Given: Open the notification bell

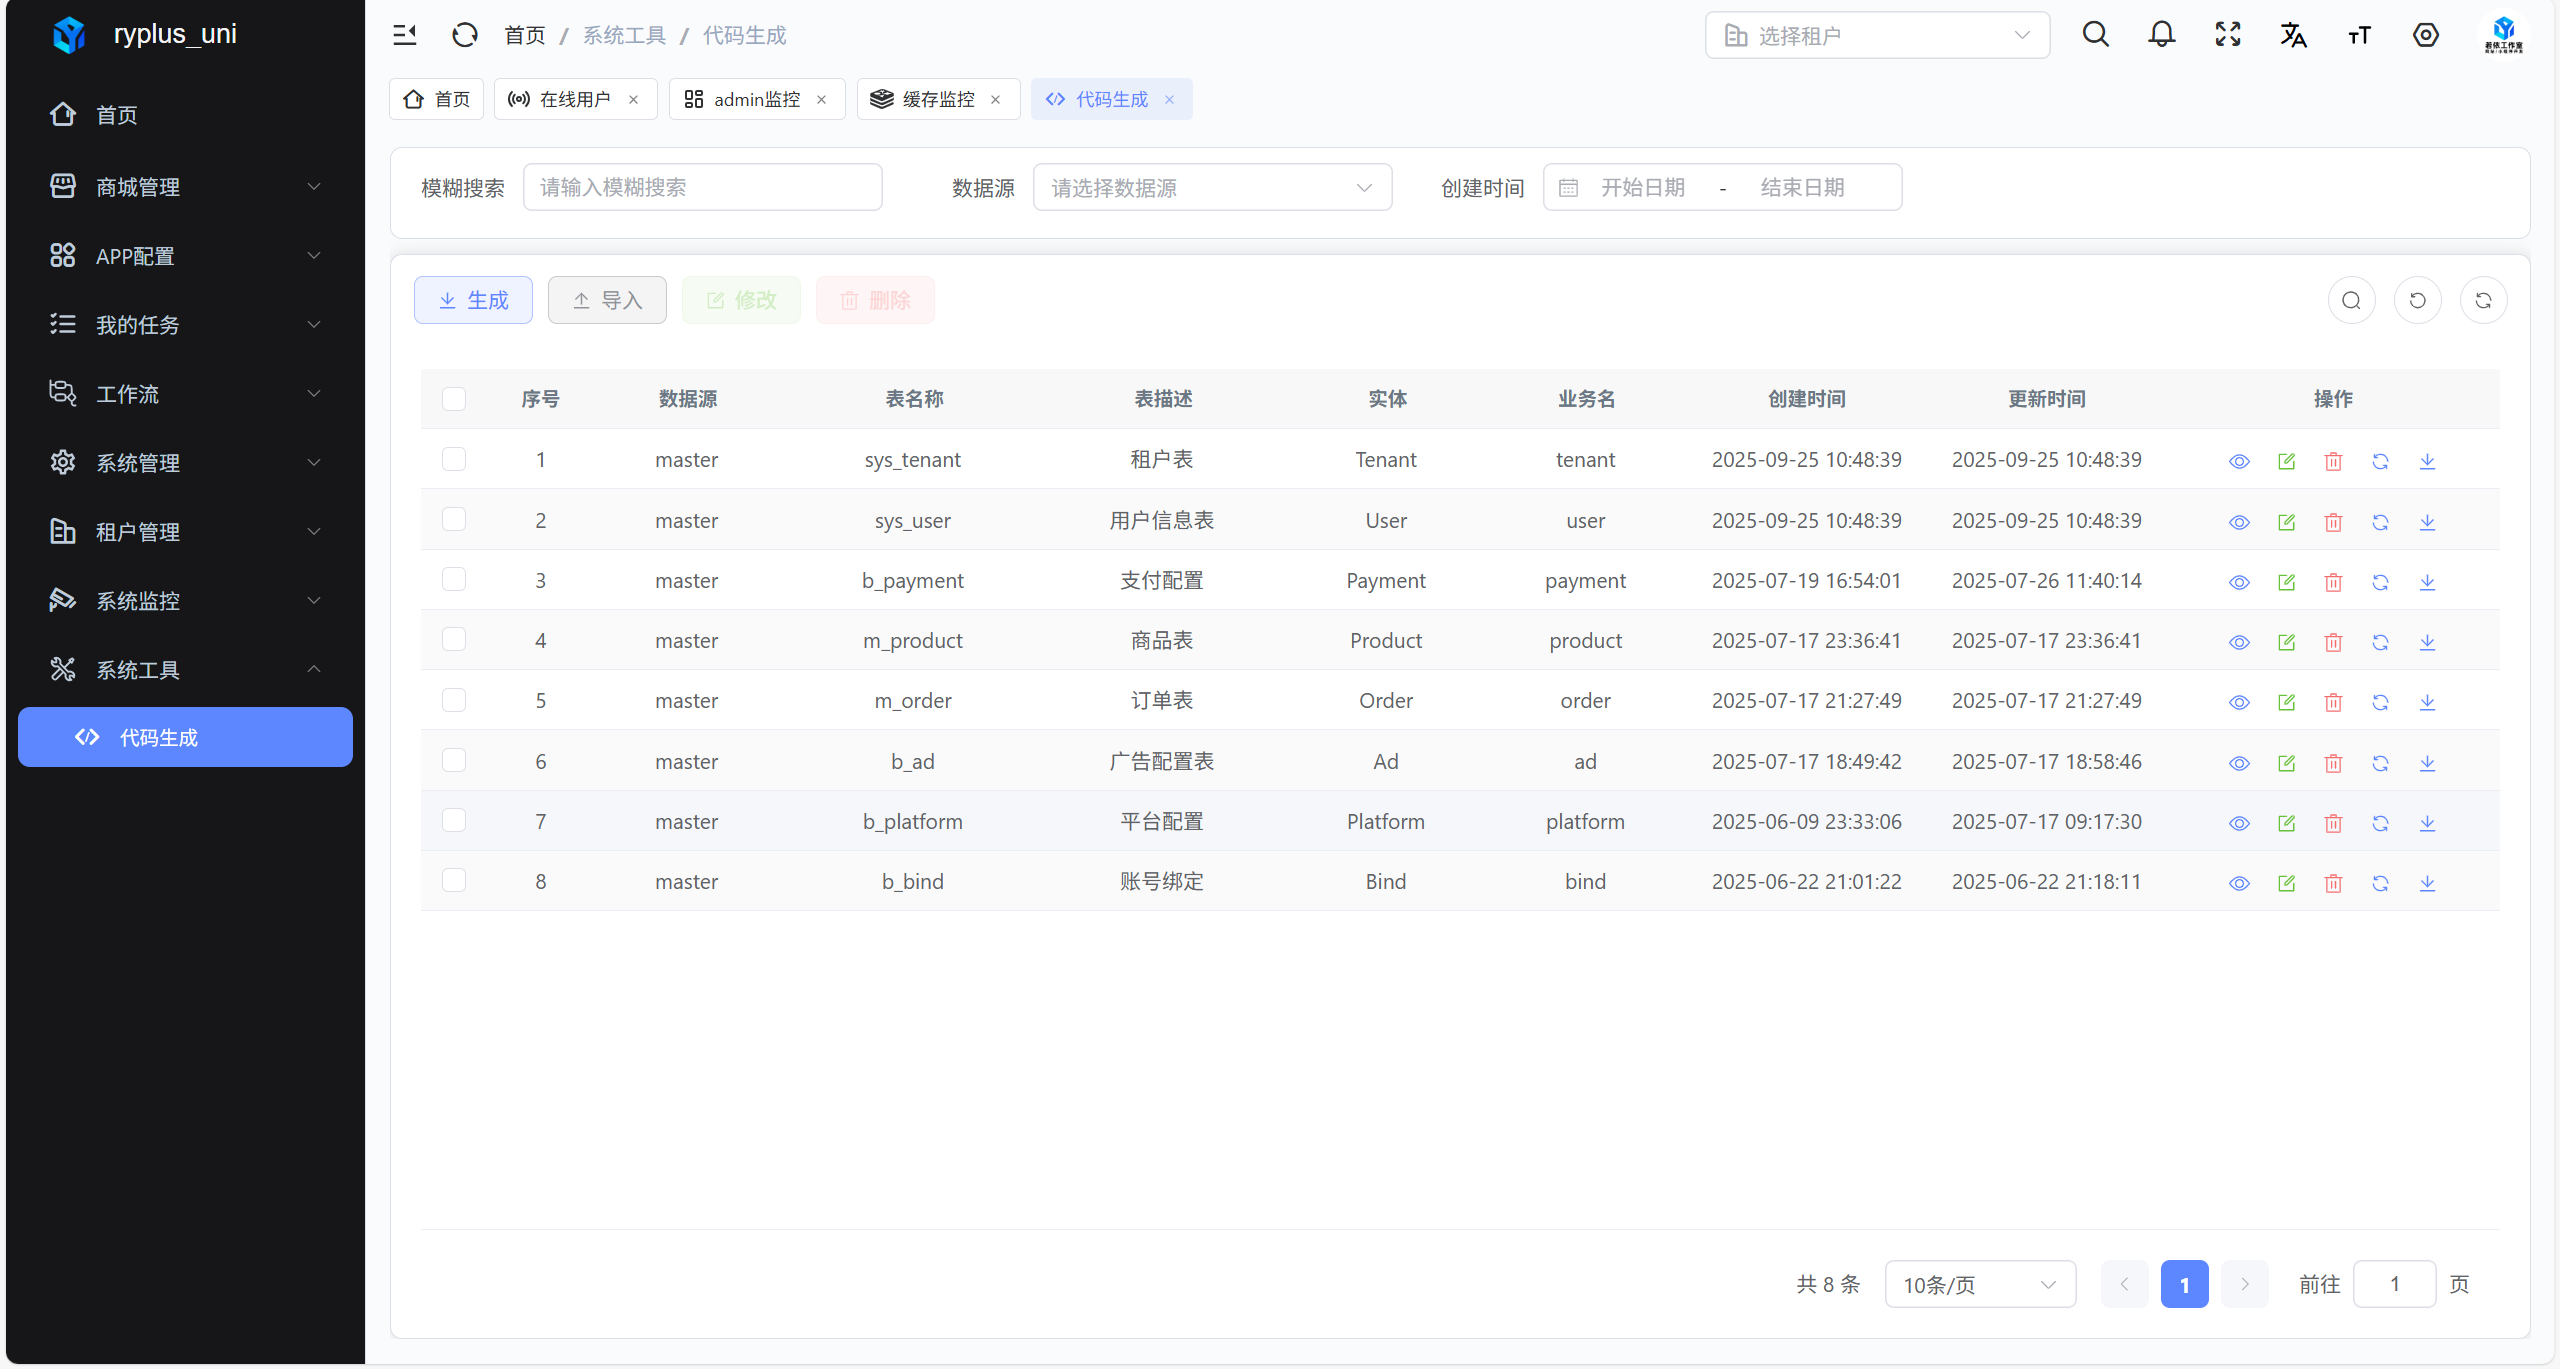Looking at the screenshot, I should coord(2162,35).
